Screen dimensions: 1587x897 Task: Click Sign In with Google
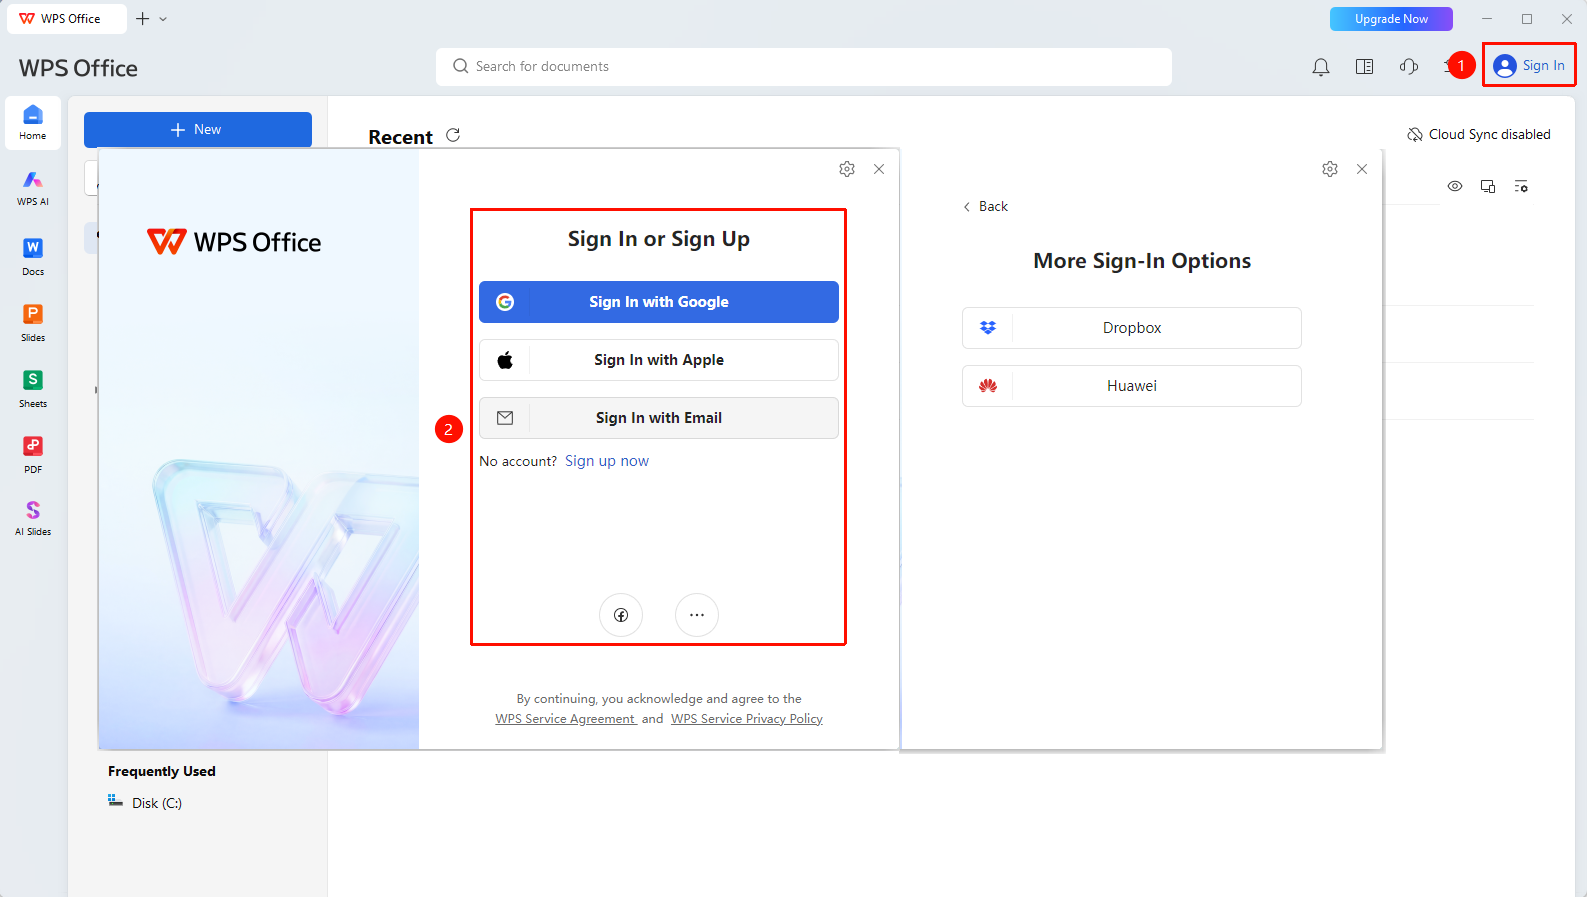click(659, 302)
